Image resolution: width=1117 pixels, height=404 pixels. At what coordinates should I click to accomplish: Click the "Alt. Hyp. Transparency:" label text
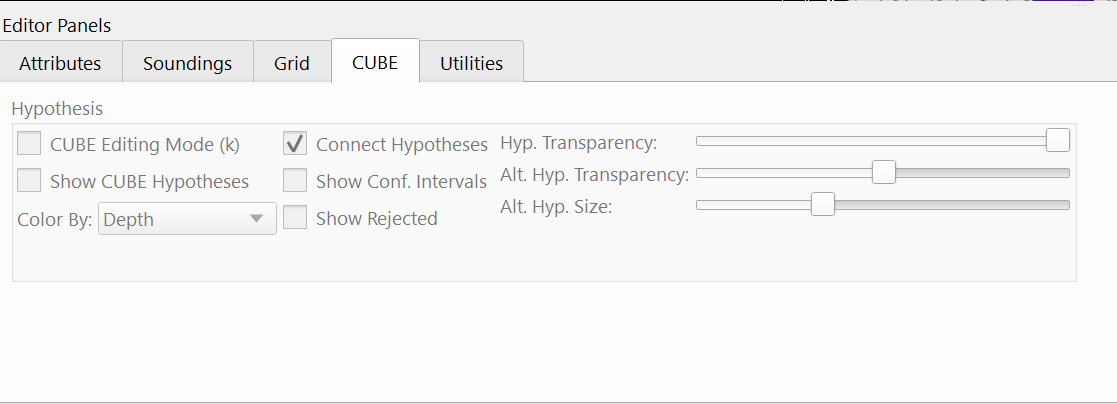[594, 175]
